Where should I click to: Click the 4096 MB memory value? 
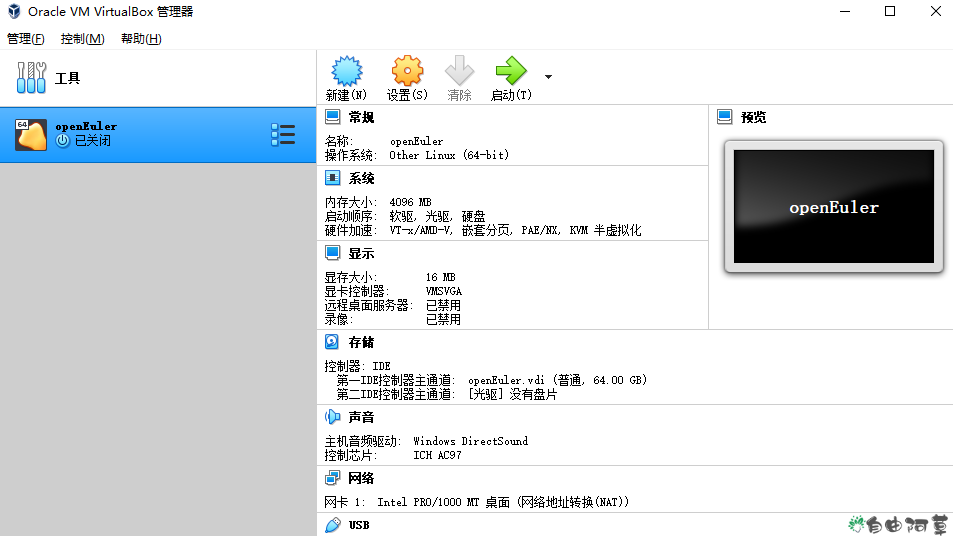coord(410,202)
